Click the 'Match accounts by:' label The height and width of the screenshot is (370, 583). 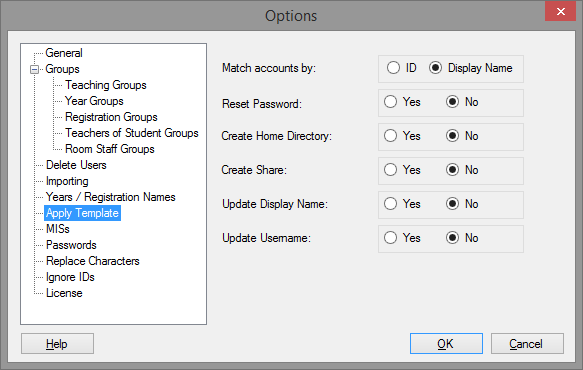(269, 68)
